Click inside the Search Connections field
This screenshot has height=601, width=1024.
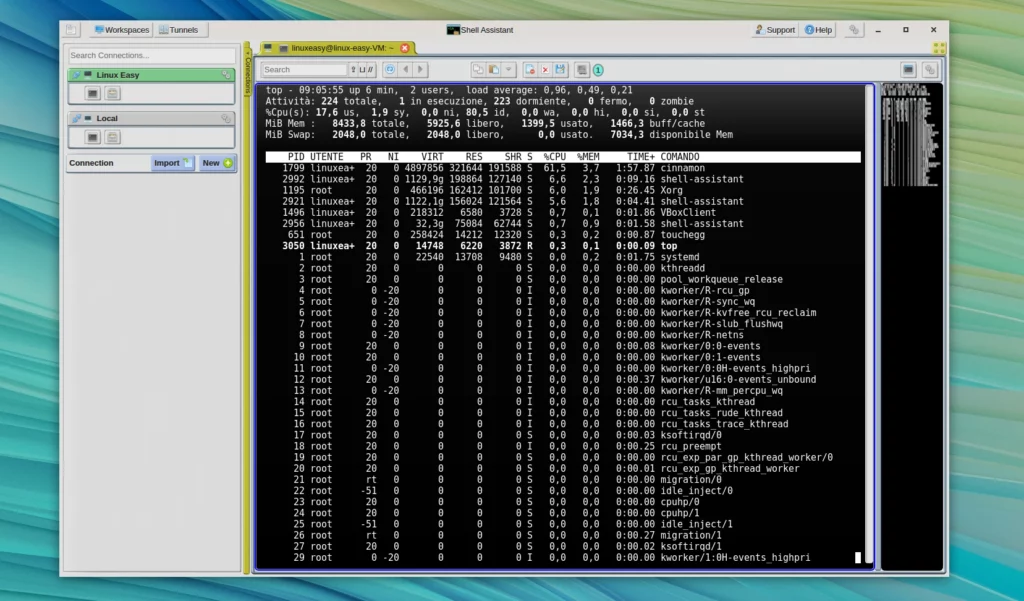coord(150,55)
